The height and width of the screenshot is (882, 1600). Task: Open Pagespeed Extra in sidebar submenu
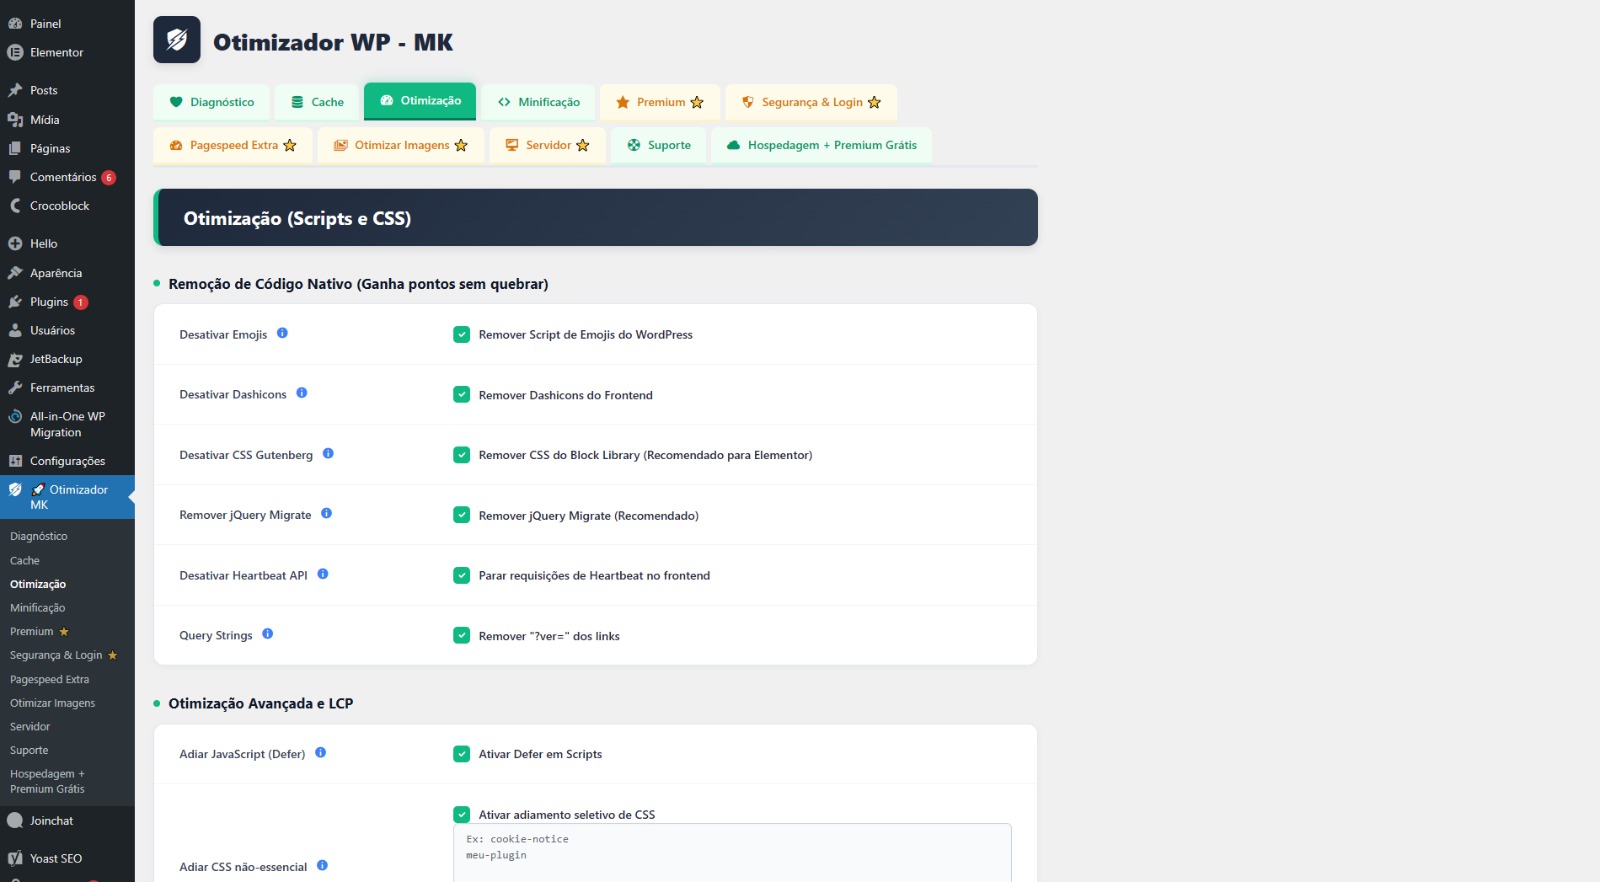click(50, 679)
